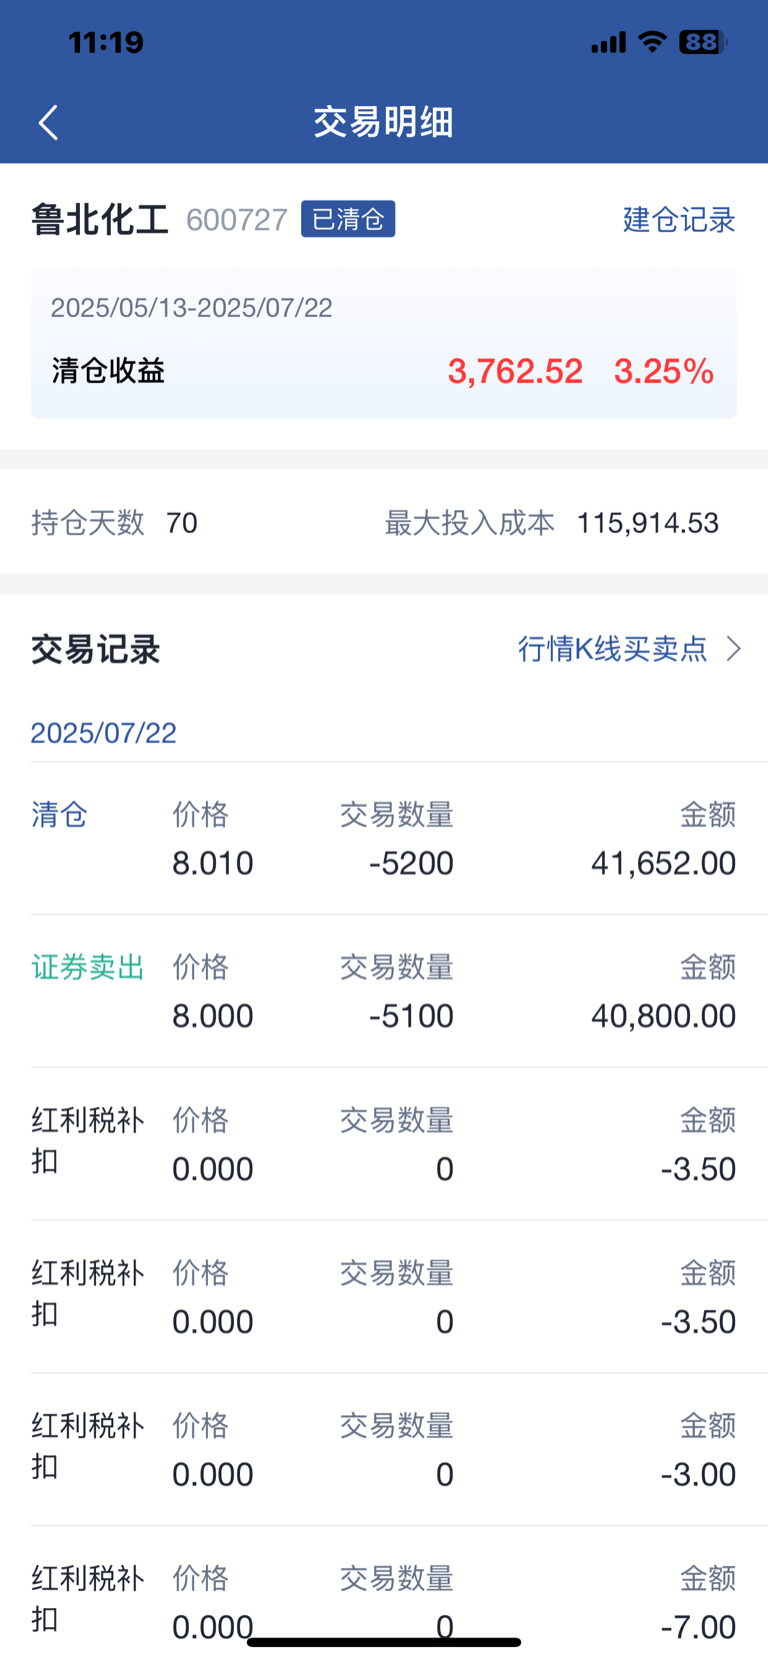Tap the home indicator bar
Screen dimensions: 768x1663
click(384, 1642)
